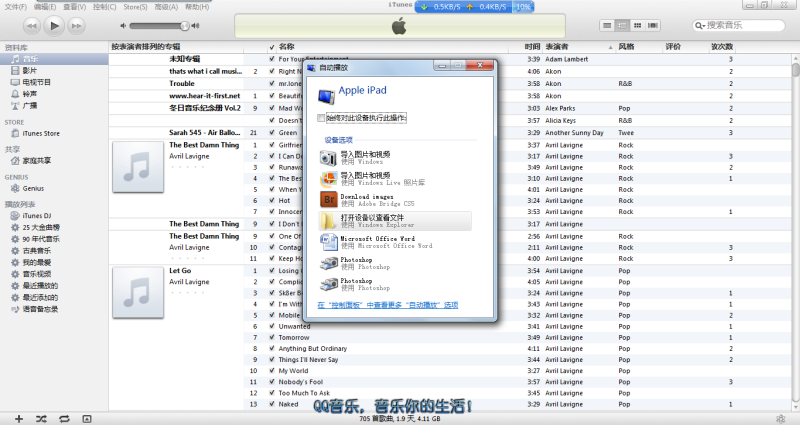Sort by 表演者 column header

click(579, 46)
